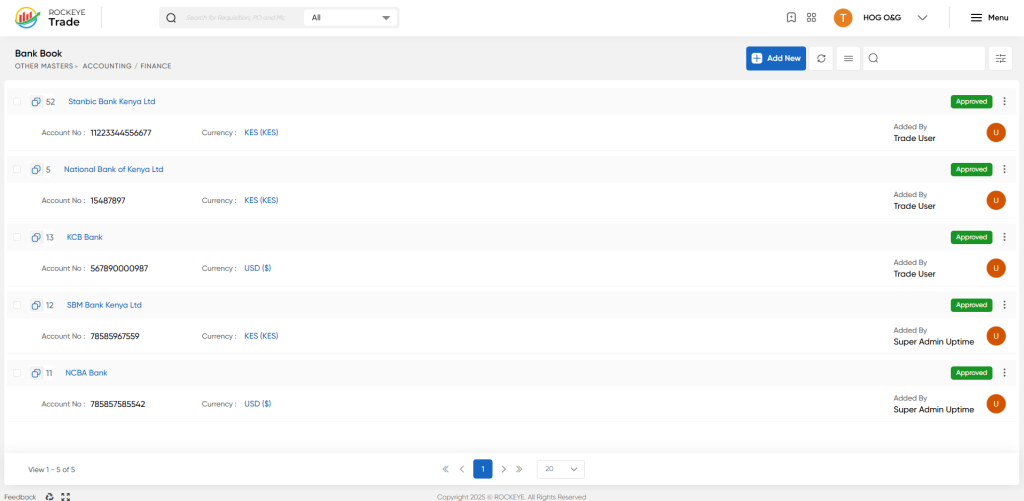Click the refresh list icon
This screenshot has height=501, width=1024.
click(821, 58)
